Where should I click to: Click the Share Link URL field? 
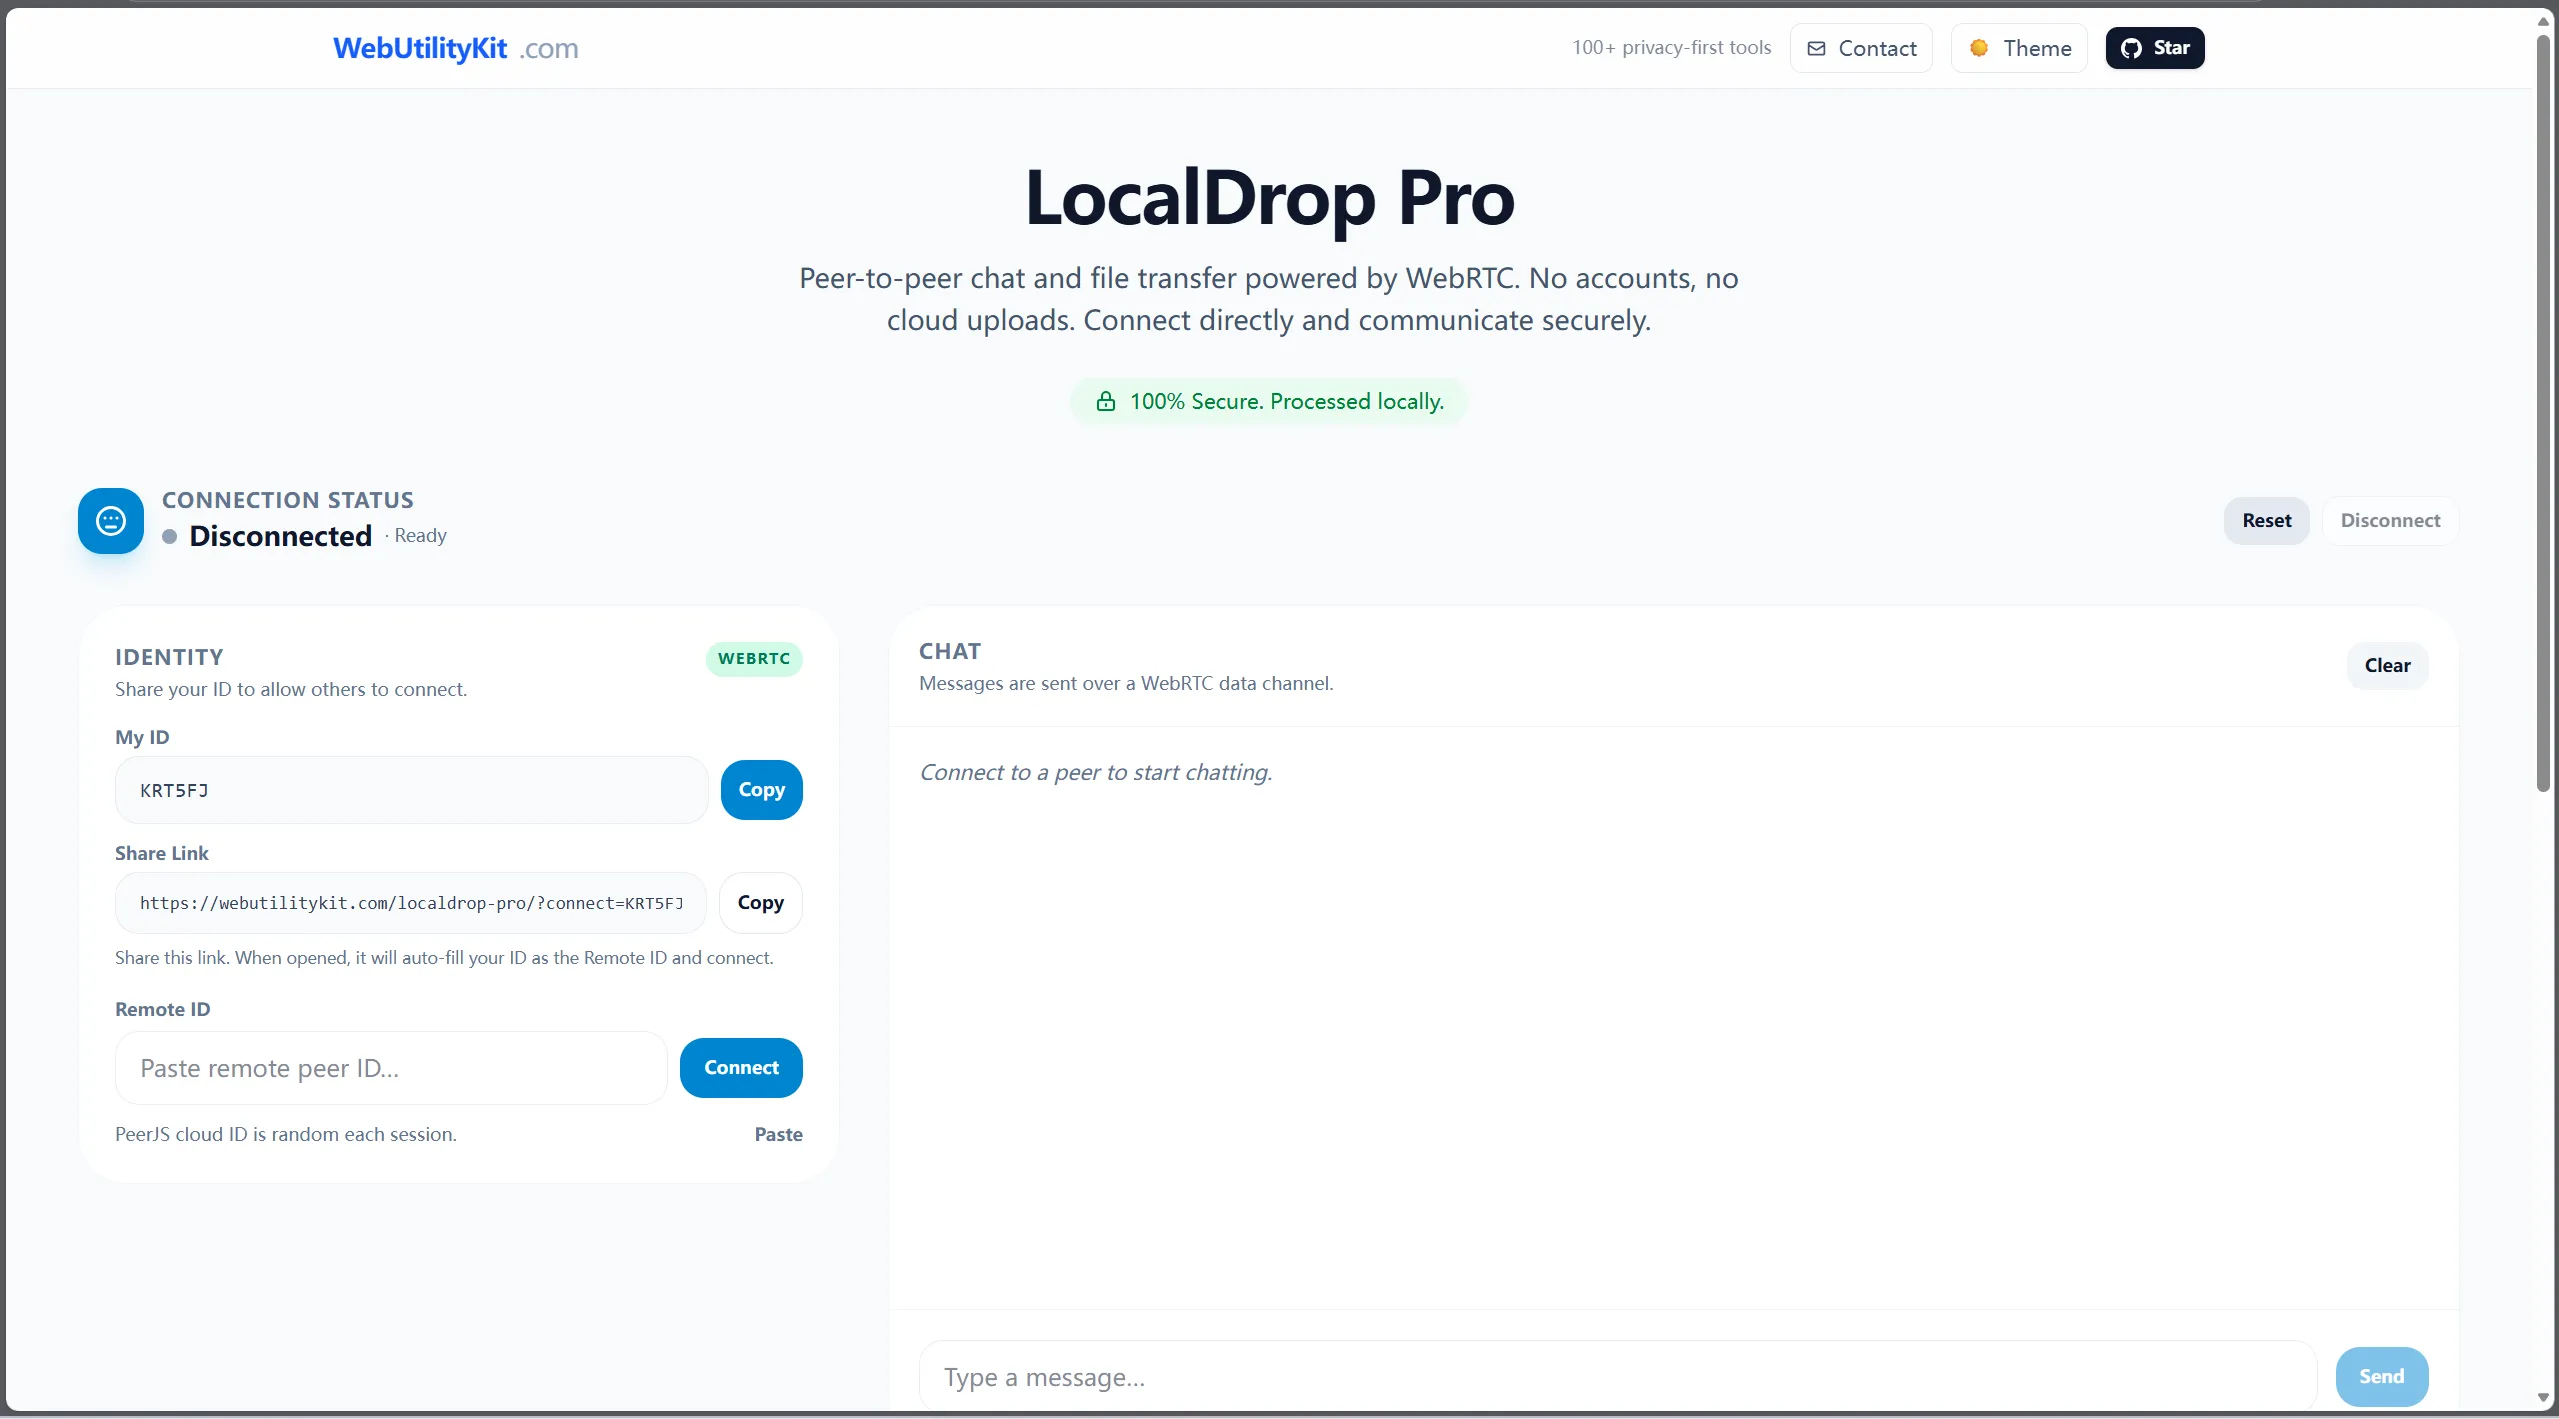pos(411,903)
